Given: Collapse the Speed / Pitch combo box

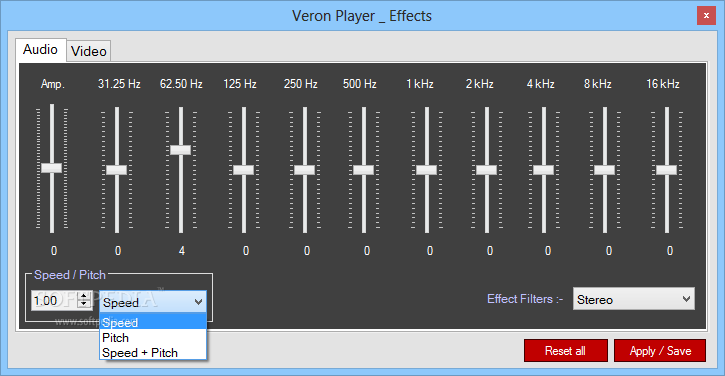Looking at the screenshot, I should (x=153, y=302).
